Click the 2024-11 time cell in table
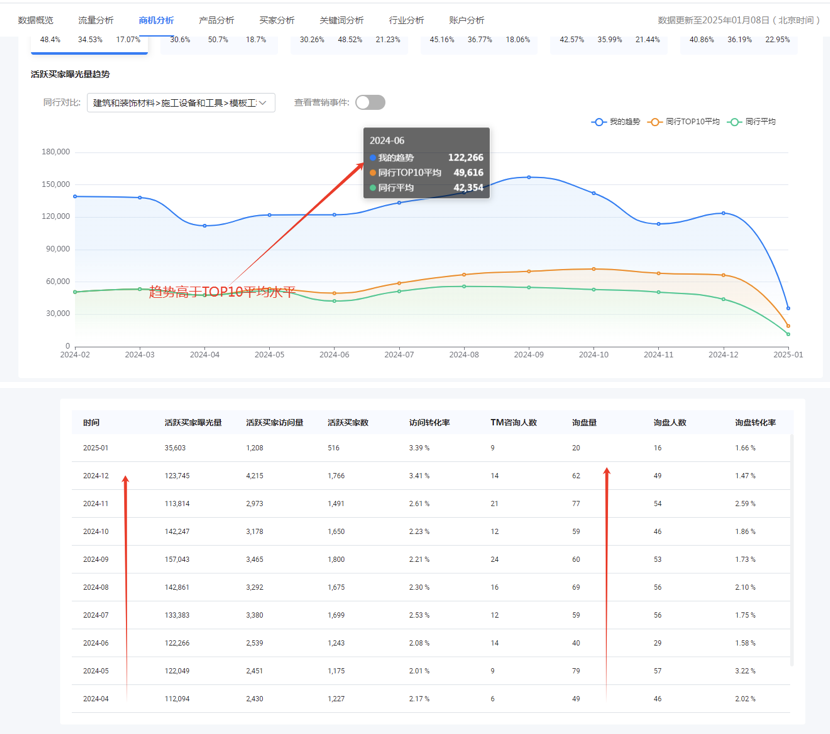The width and height of the screenshot is (830, 734). [96, 503]
